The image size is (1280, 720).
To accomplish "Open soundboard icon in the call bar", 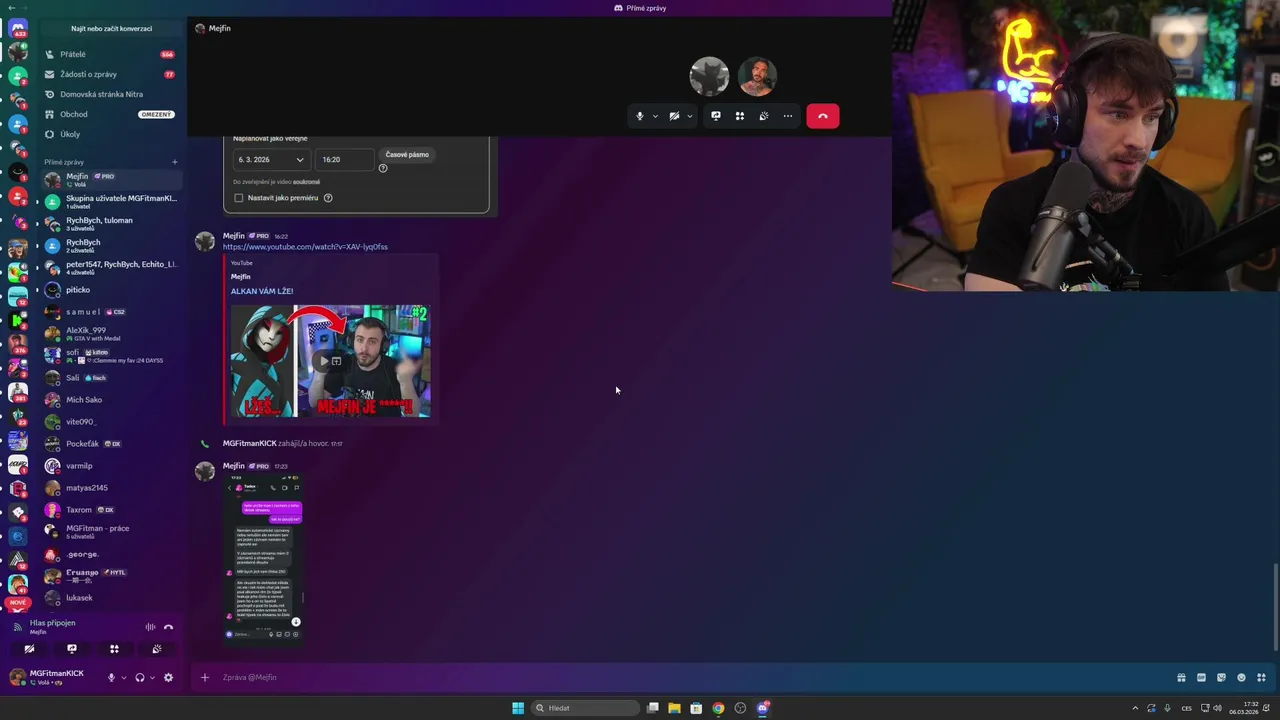I will click(764, 116).
